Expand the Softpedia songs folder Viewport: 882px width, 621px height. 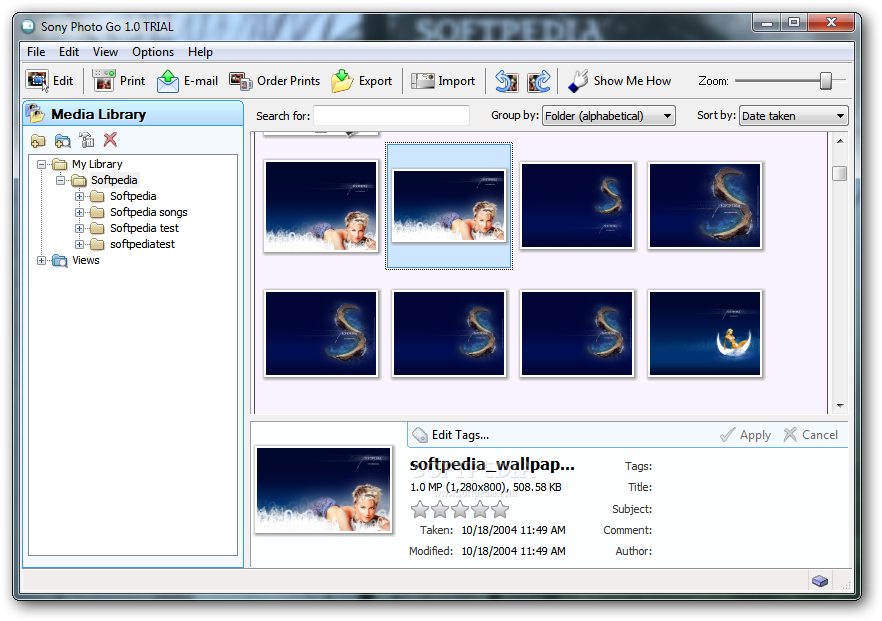pyautogui.click(x=79, y=213)
